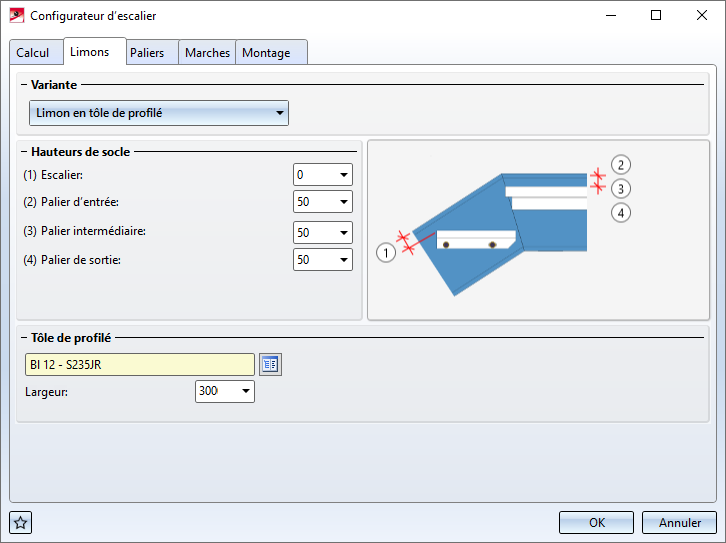
Task: Click circled number 3 in diagram
Action: tap(621, 188)
